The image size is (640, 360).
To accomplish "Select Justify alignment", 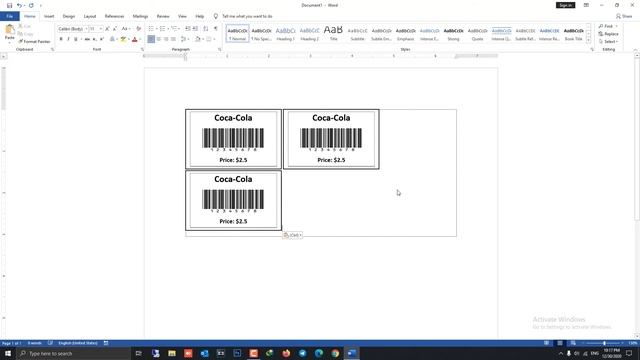I will [173, 39].
